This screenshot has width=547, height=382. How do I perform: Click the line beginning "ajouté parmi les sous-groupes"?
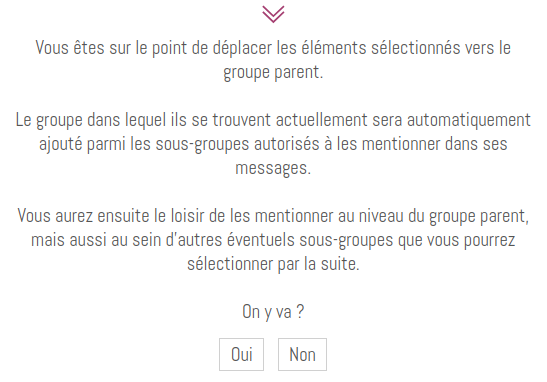pyautogui.click(x=273, y=144)
